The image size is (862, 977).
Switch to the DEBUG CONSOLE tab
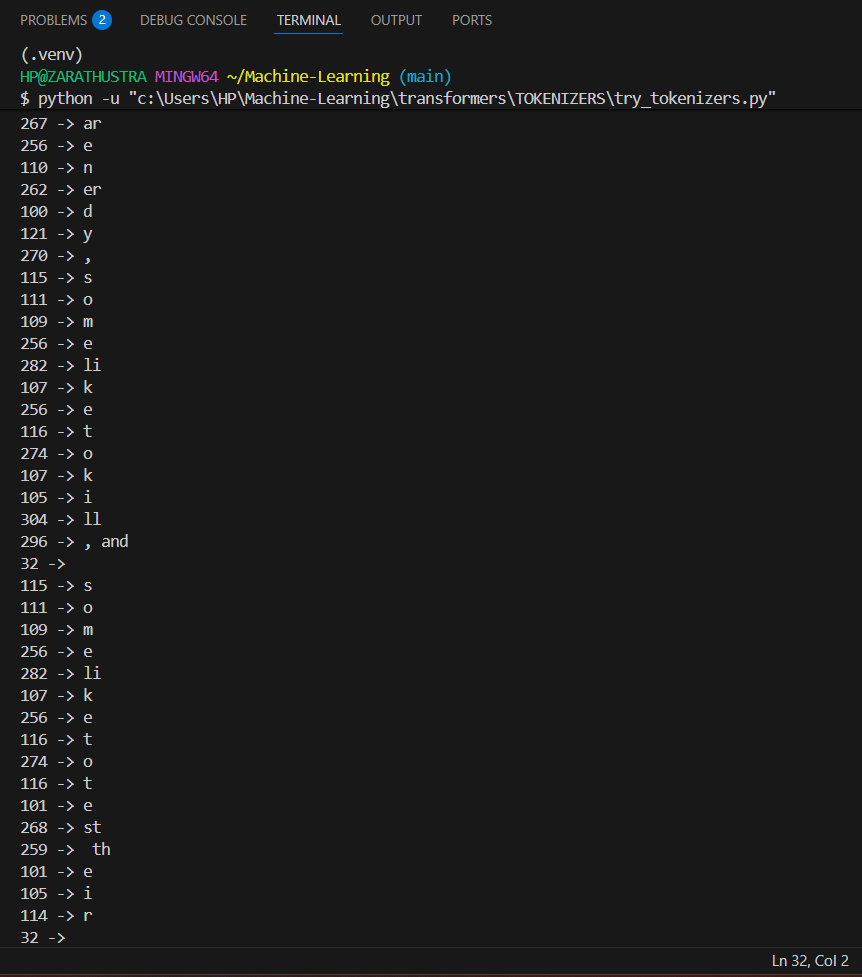point(193,21)
